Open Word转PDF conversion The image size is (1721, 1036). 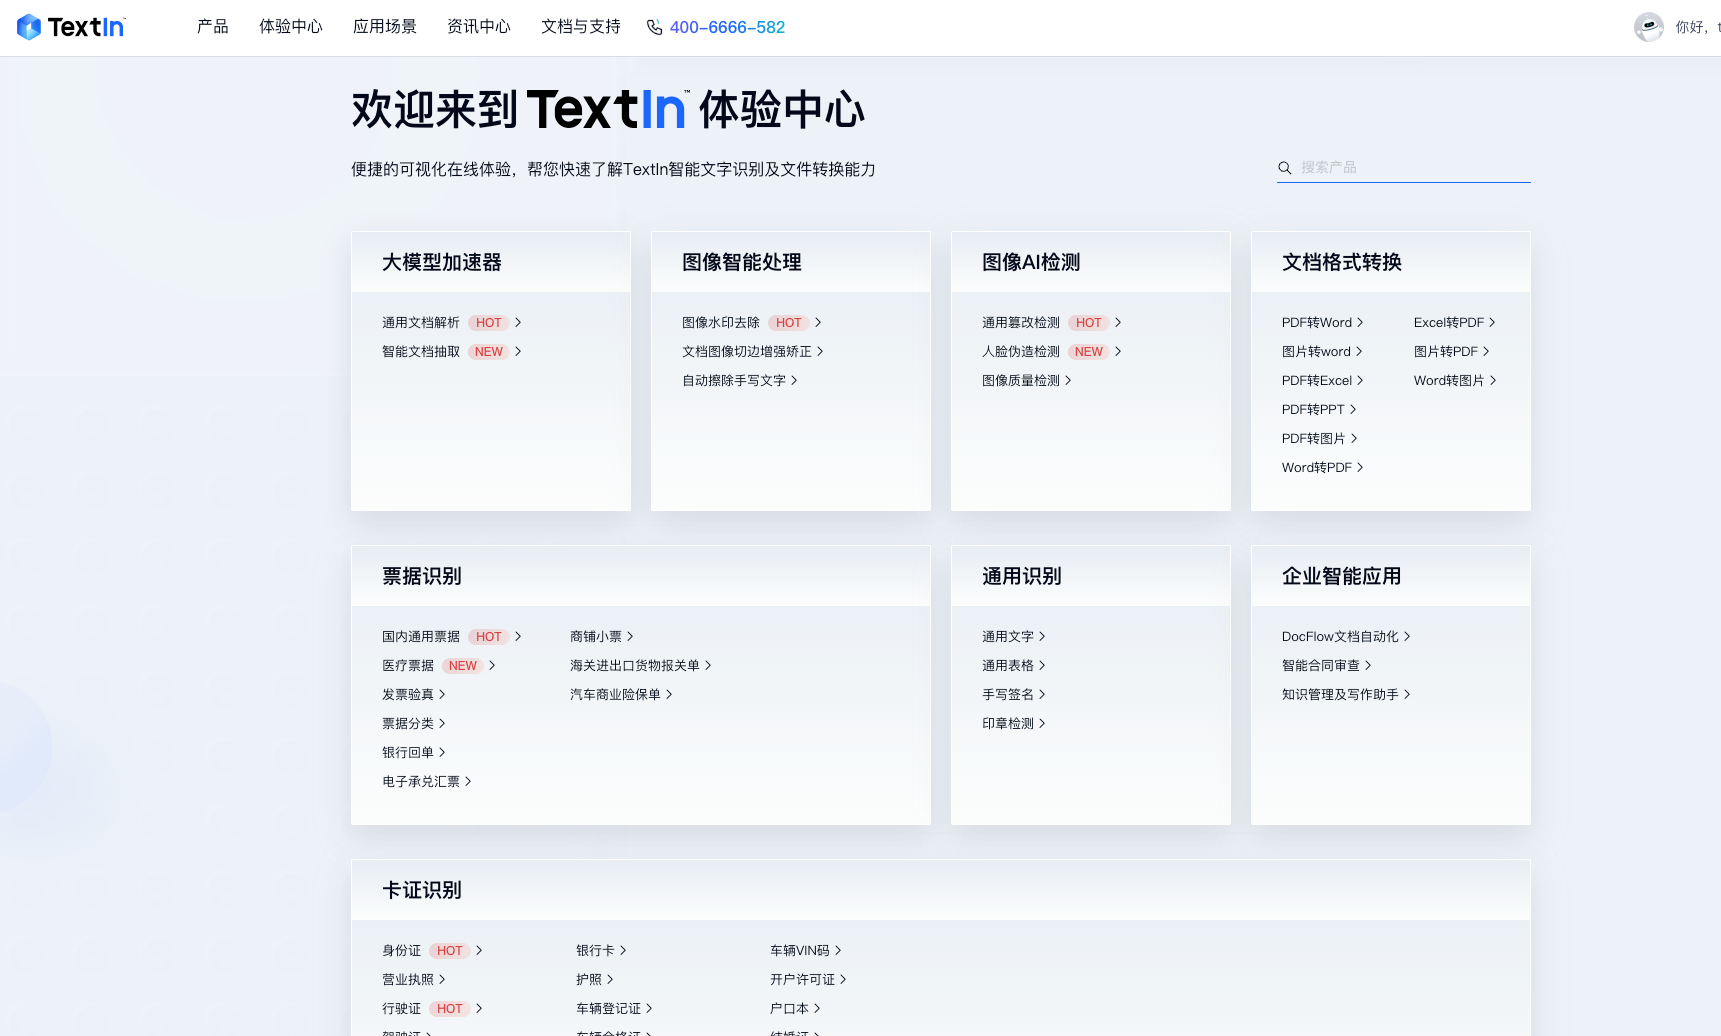pos(1317,468)
